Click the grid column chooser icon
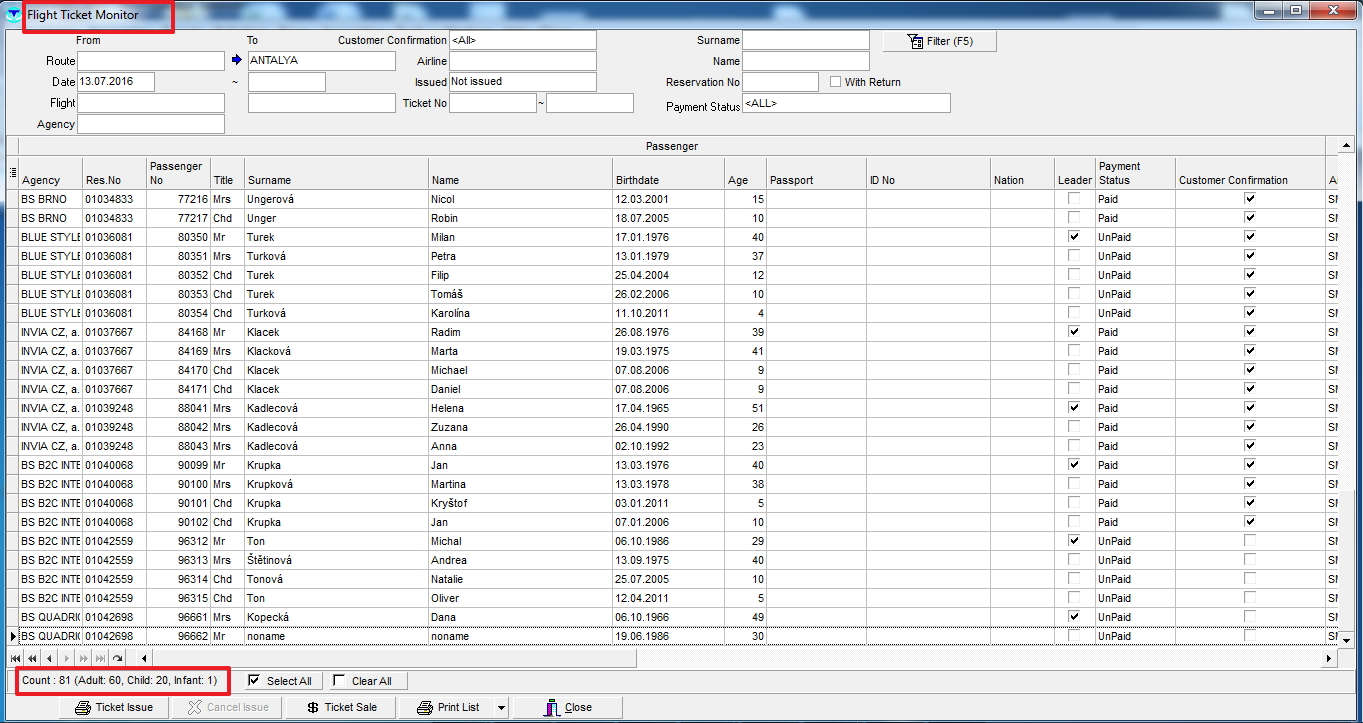This screenshot has height=723, width=1363. 12,173
